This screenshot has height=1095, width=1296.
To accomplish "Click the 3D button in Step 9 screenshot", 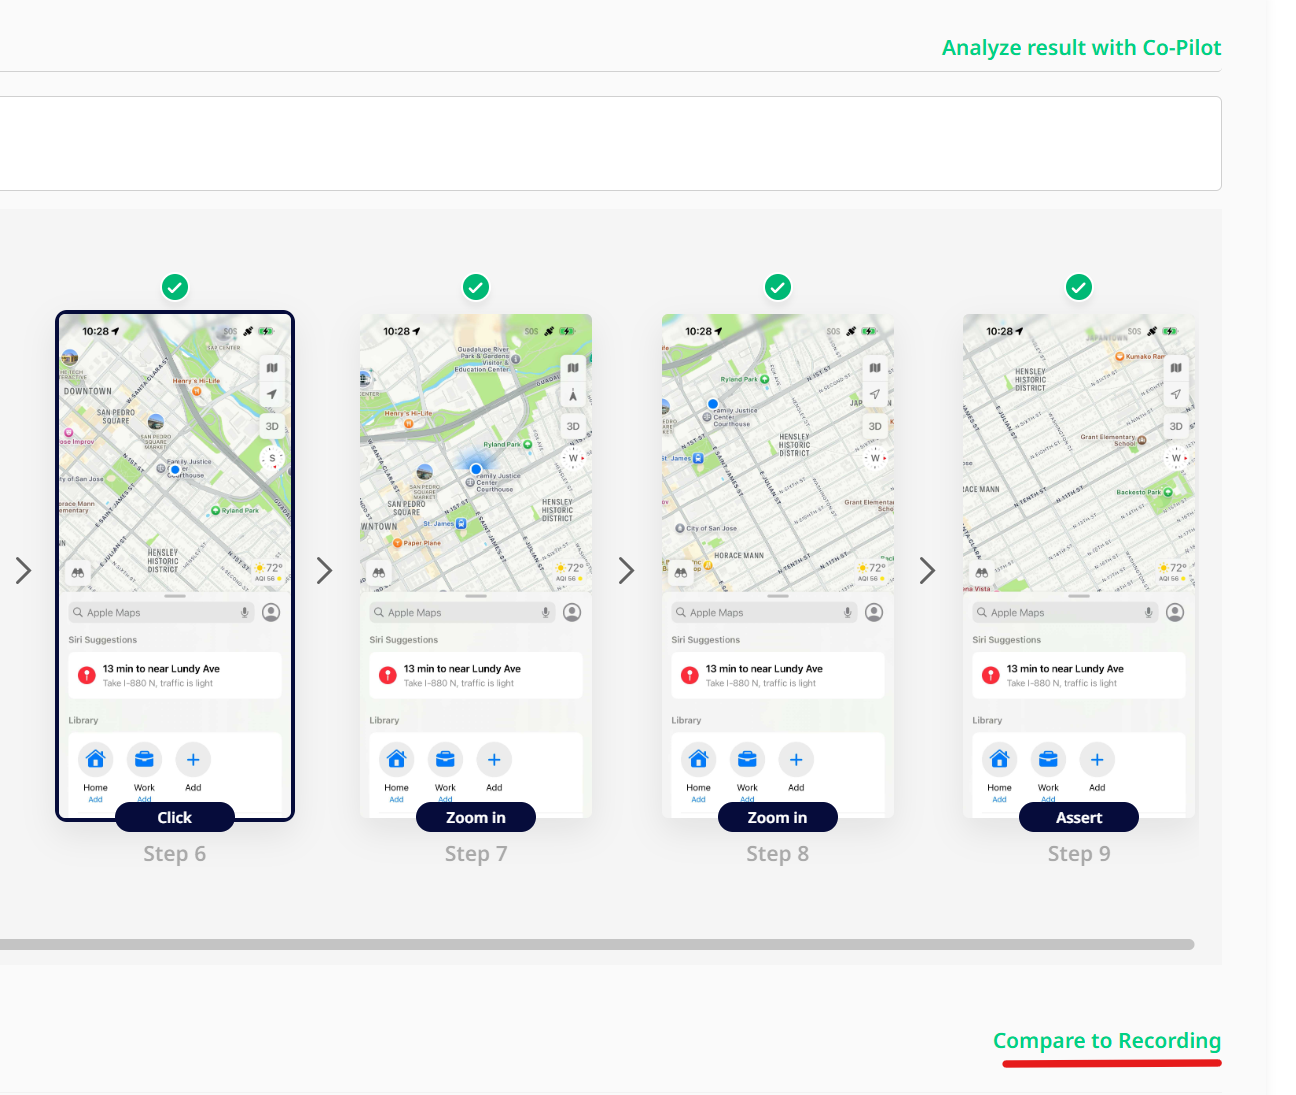I will 1176,426.
